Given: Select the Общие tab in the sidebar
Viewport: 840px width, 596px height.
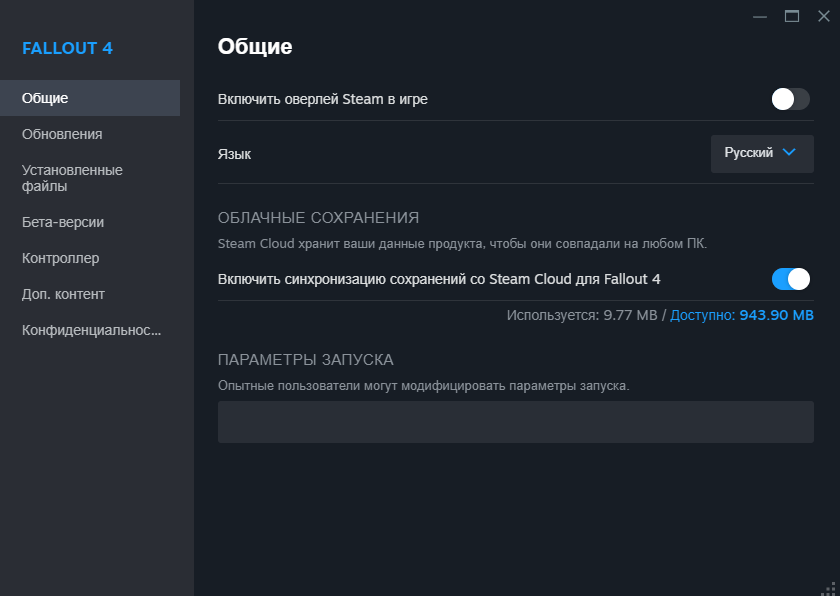Looking at the screenshot, I should click(x=45, y=98).
